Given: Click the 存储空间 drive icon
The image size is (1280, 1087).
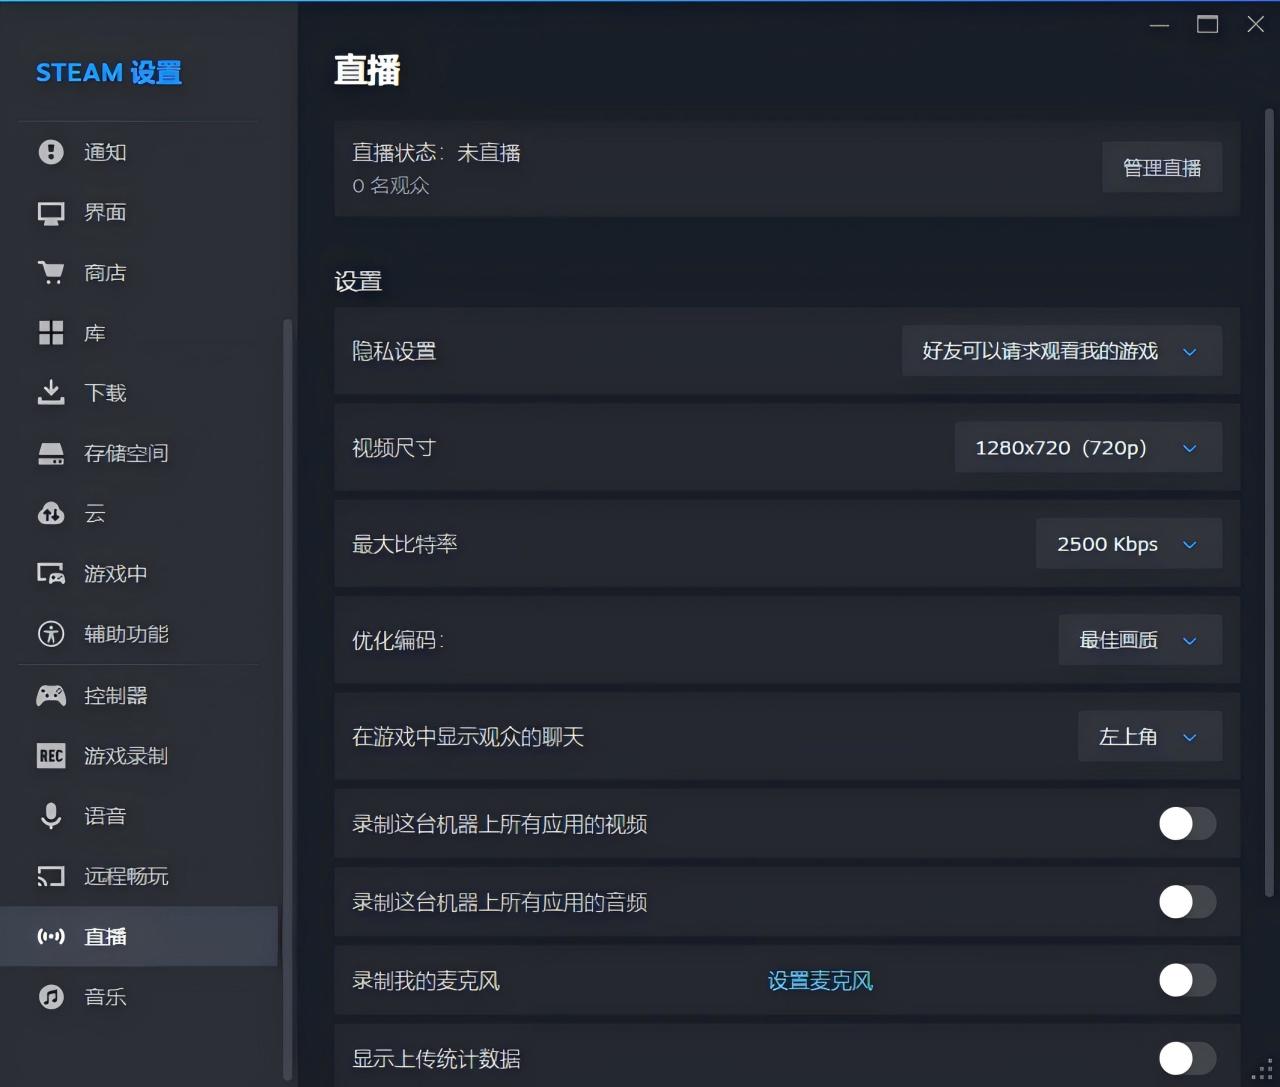Looking at the screenshot, I should coord(51,453).
